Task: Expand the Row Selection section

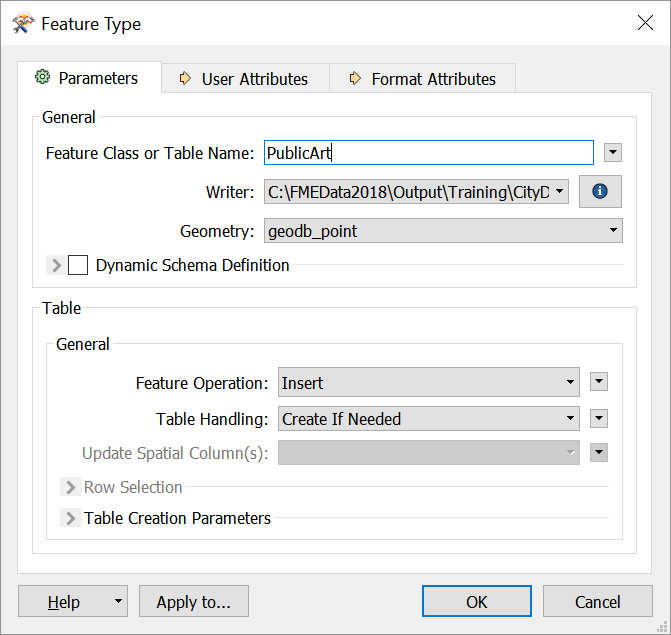Action: 71,487
